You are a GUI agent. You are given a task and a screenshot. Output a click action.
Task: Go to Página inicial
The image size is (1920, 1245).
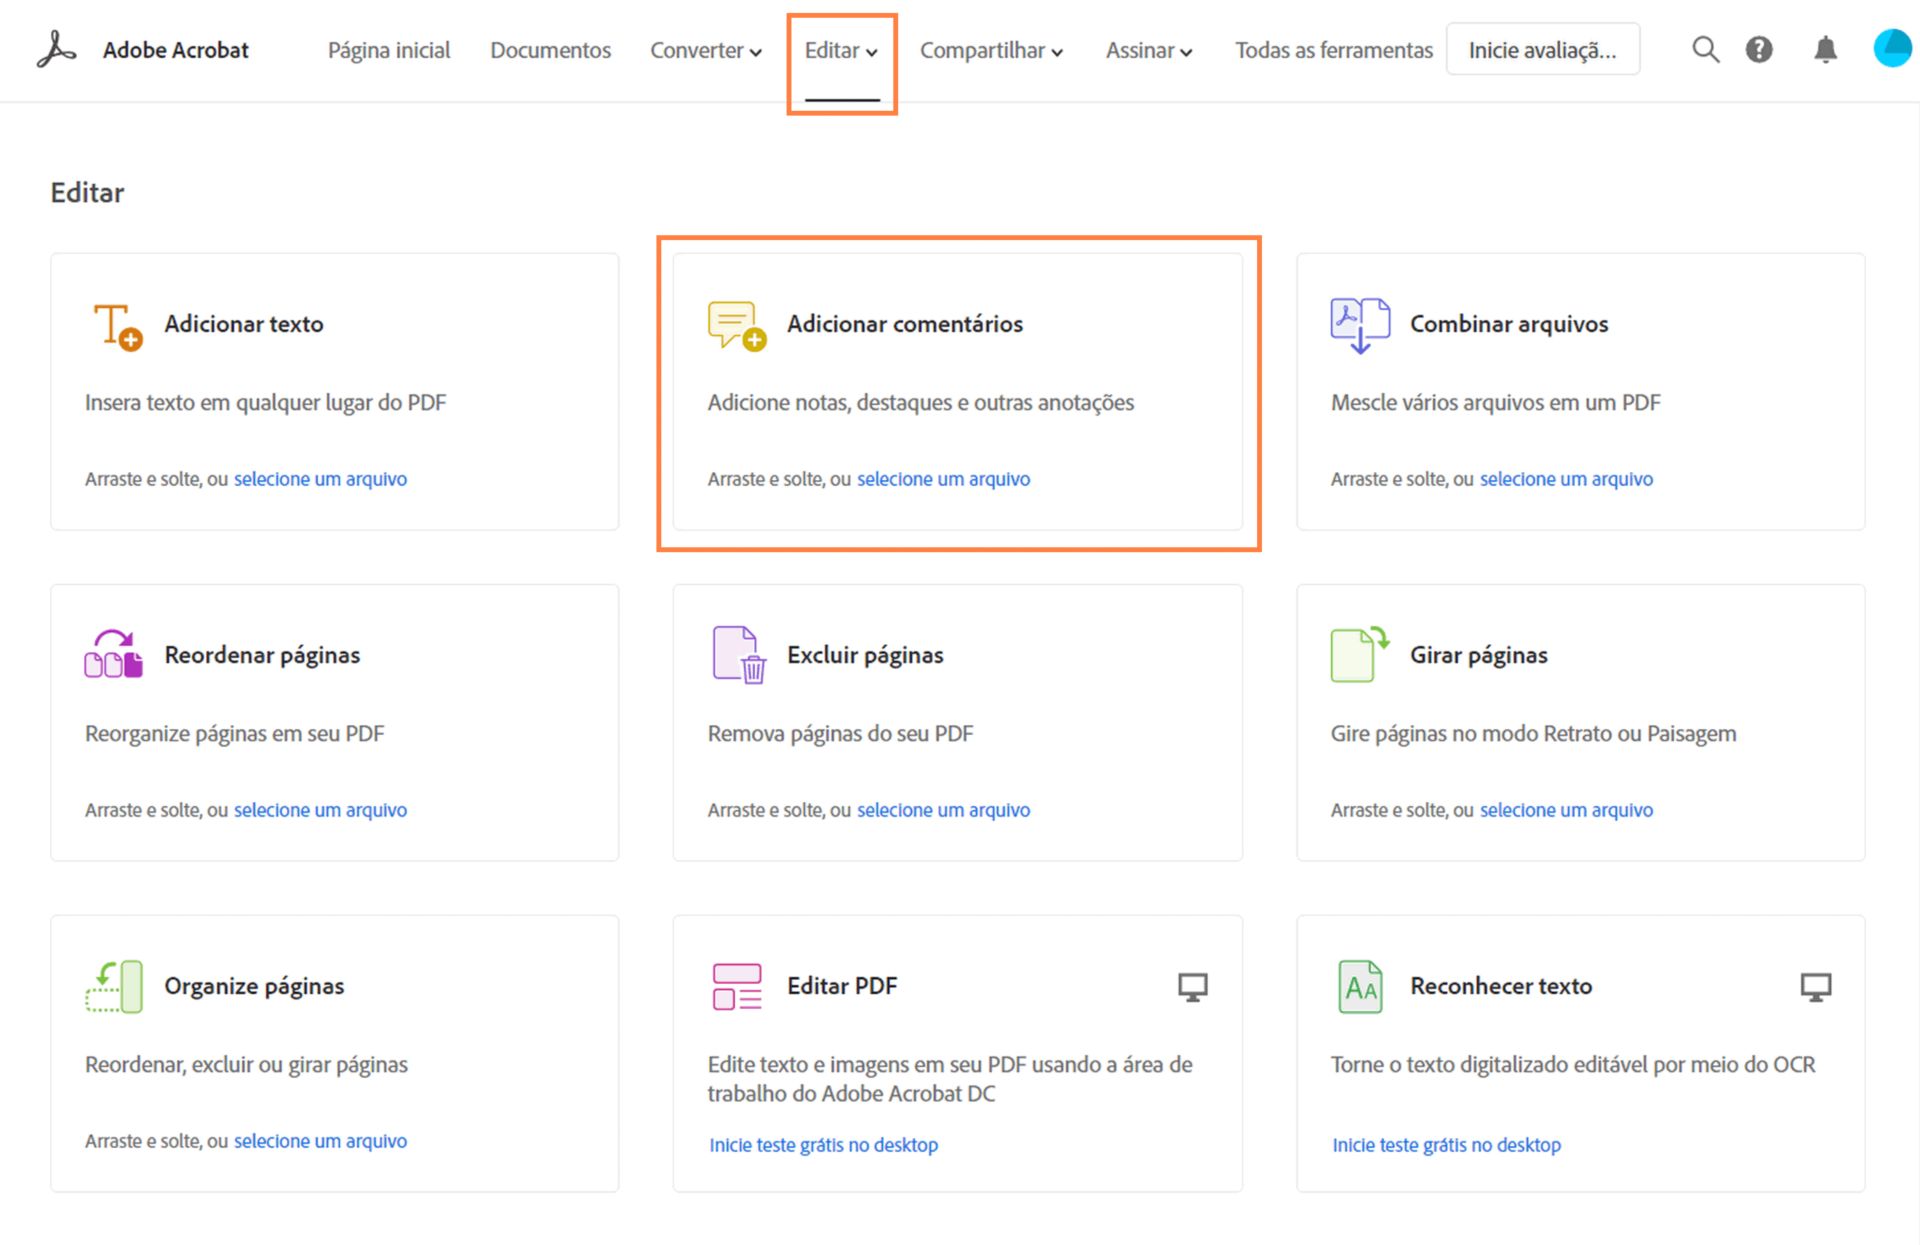pyautogui.click(x=389, y=50)
